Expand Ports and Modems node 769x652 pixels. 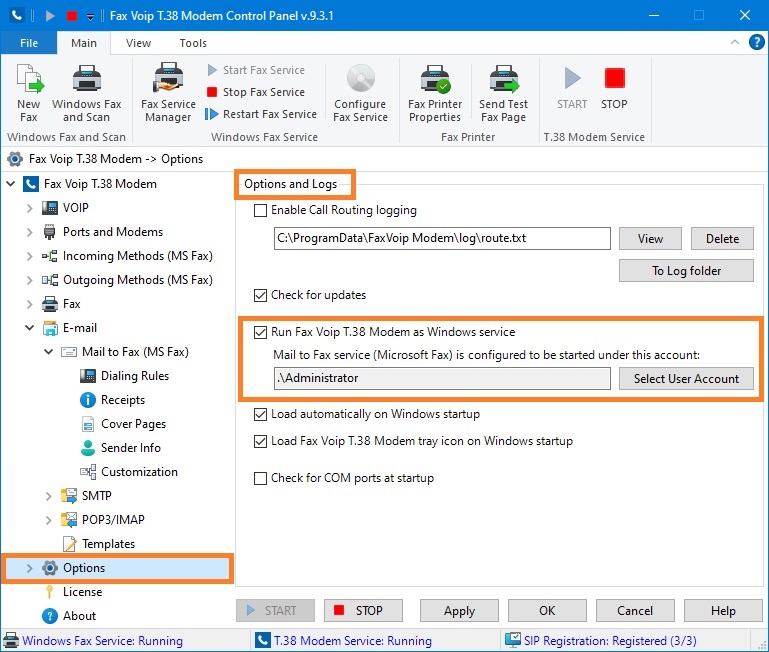29,232
